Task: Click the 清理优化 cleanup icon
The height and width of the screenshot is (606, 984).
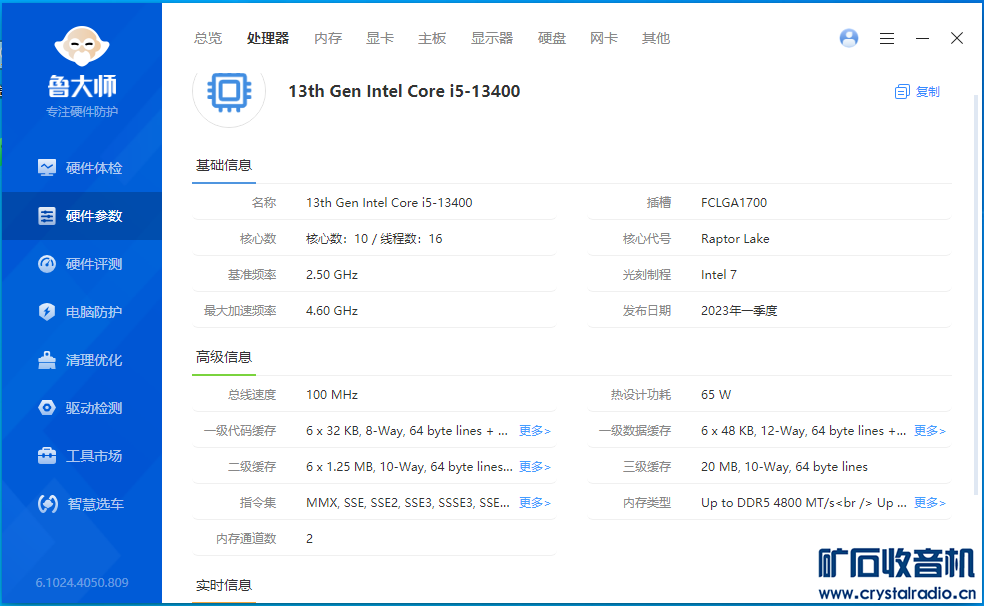Action: 47,360
